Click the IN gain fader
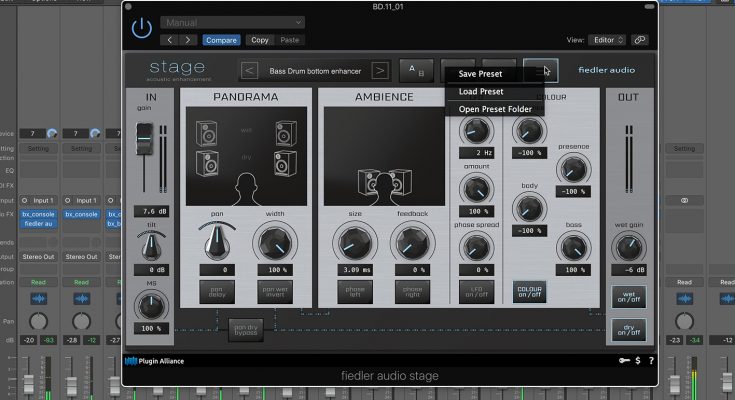 point(146,138)
